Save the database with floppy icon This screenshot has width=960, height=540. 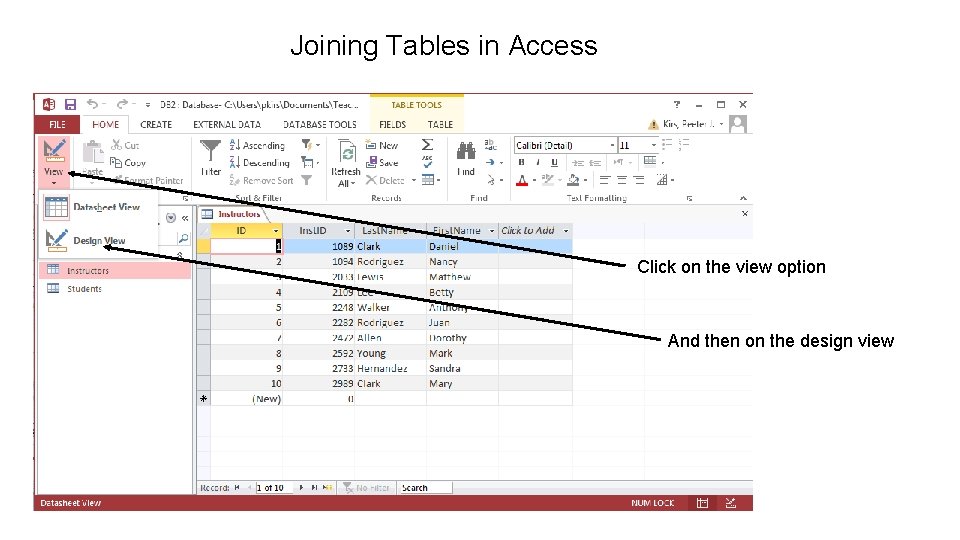tap(70, 105)
